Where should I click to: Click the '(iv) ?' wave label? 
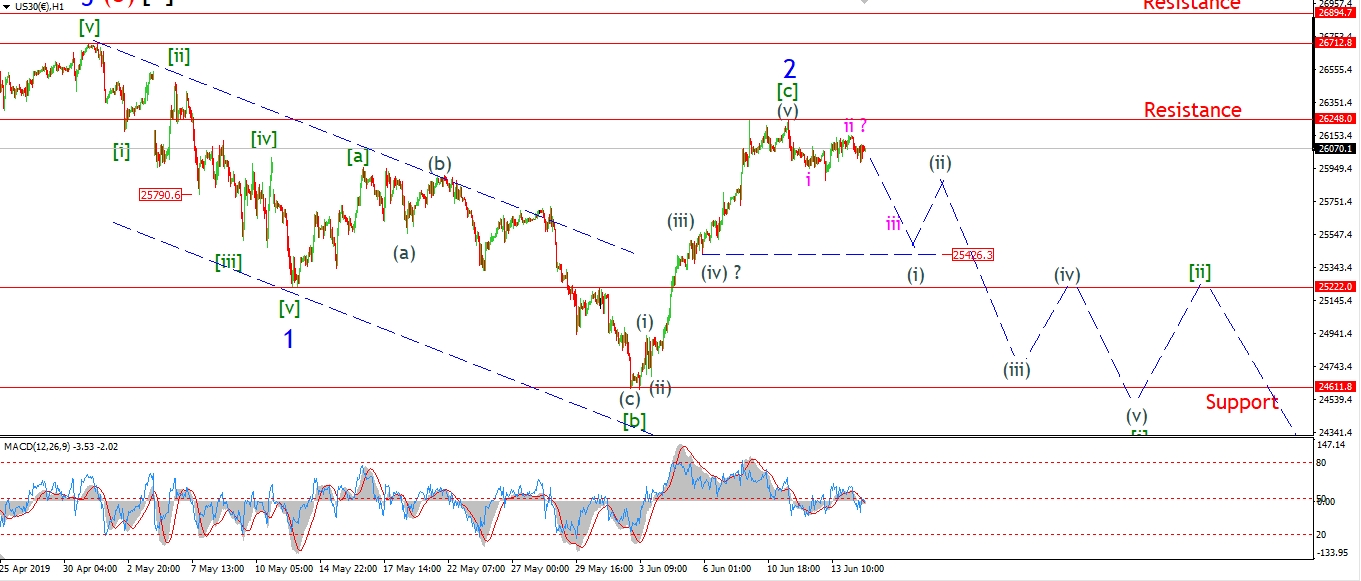tap(720, 271)
